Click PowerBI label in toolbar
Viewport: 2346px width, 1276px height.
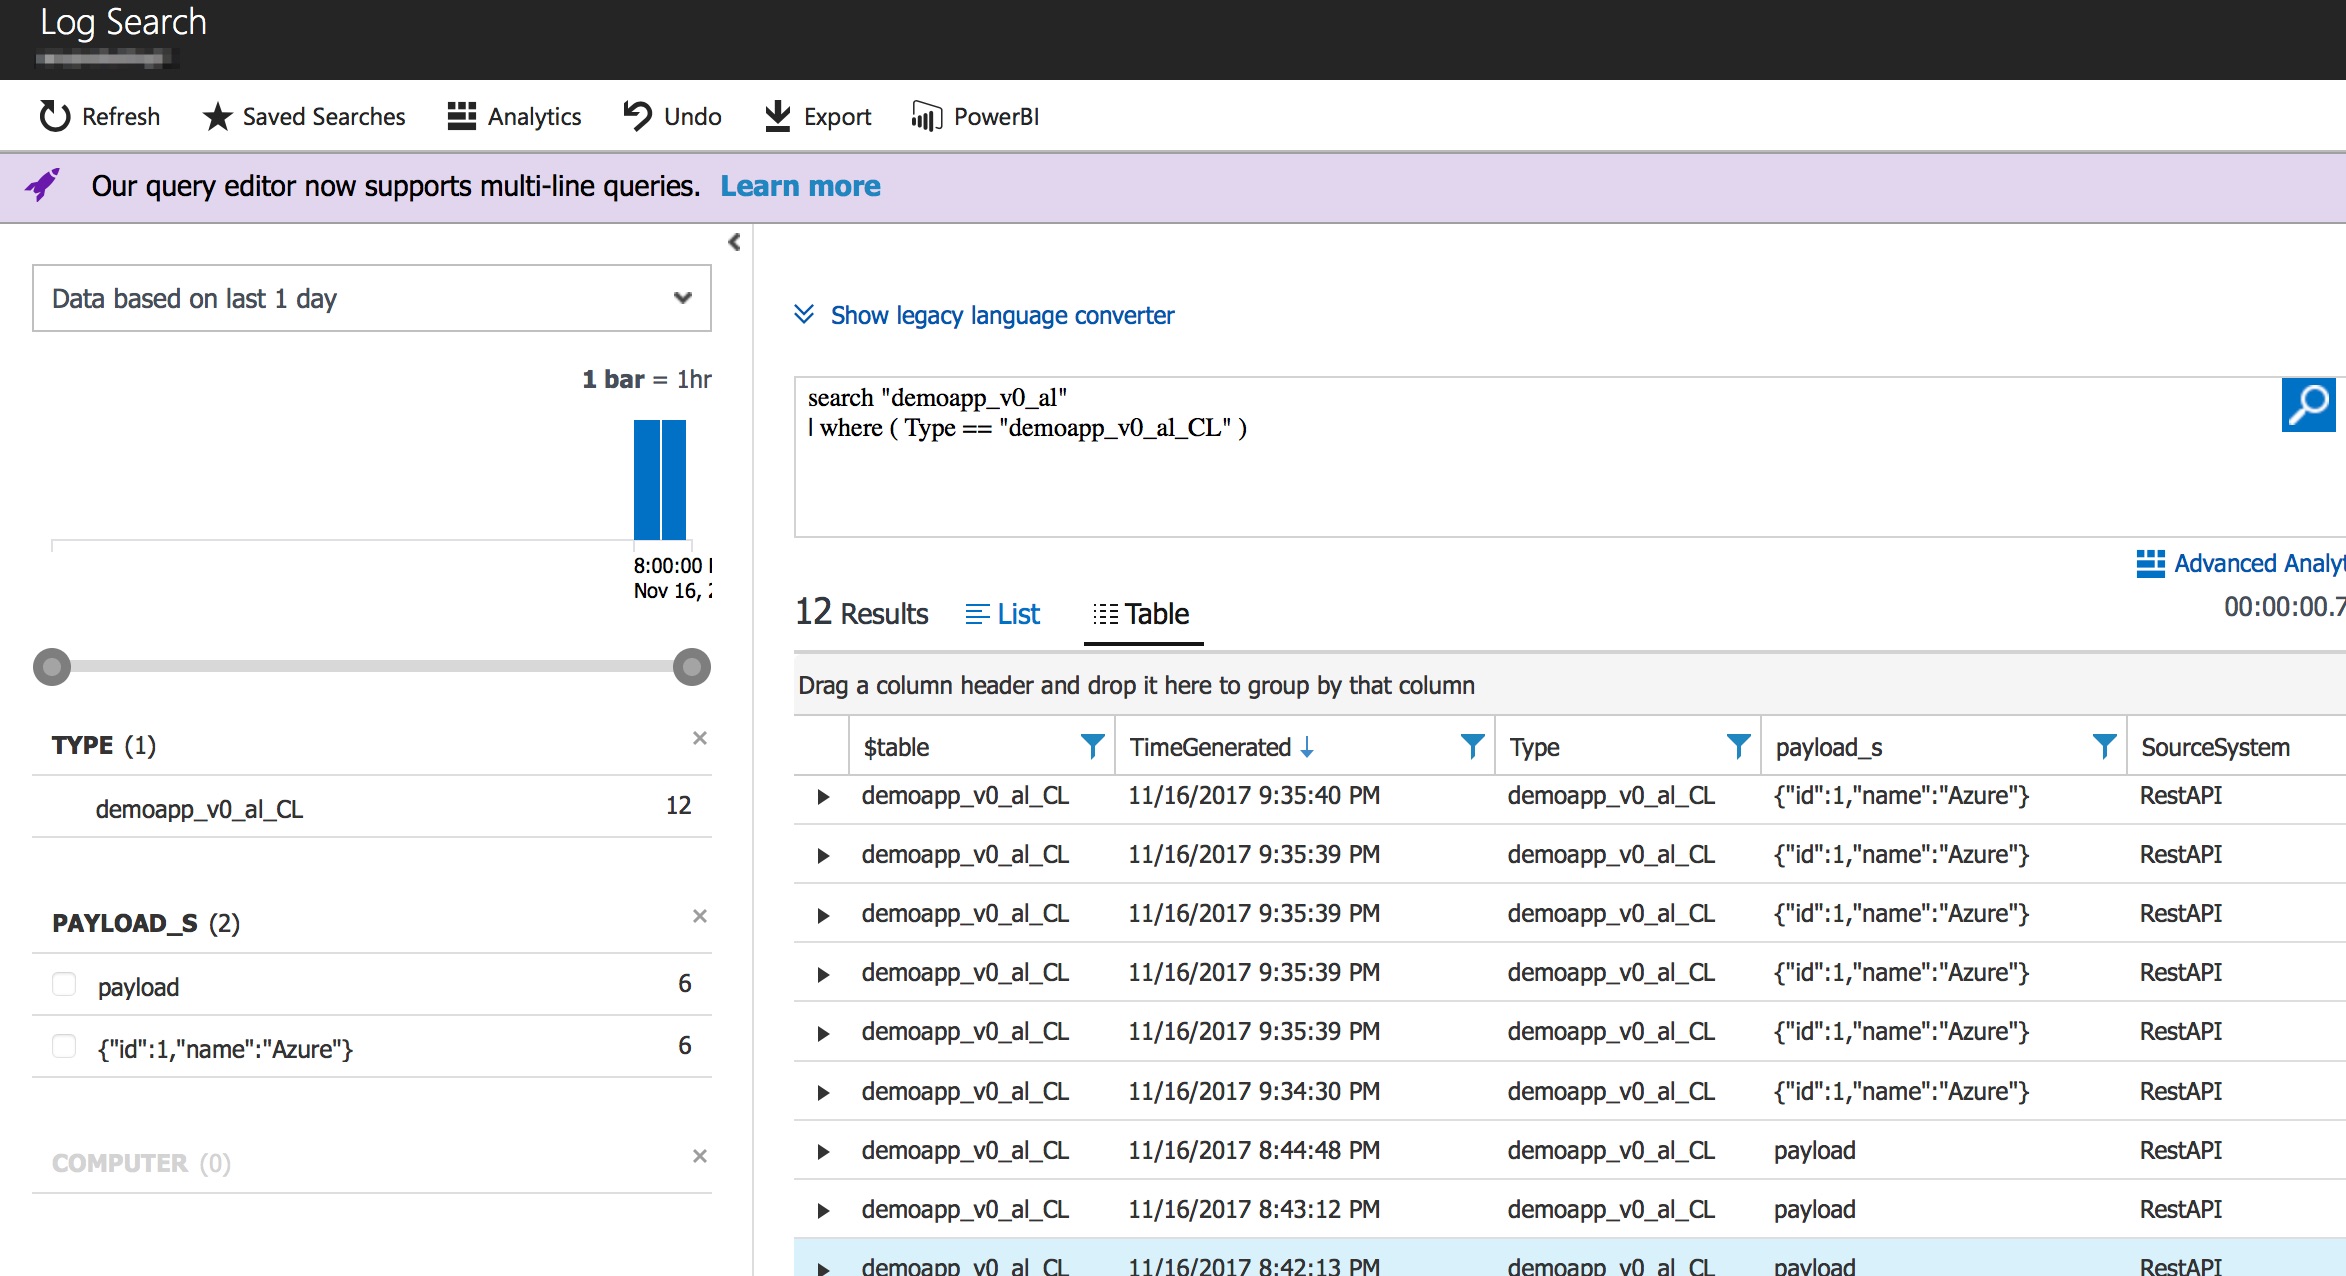996,117
